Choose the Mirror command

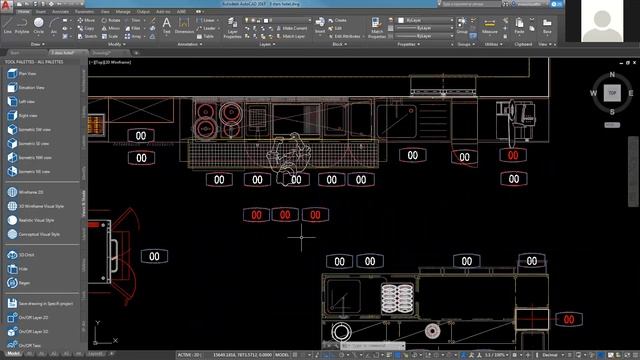111,28
